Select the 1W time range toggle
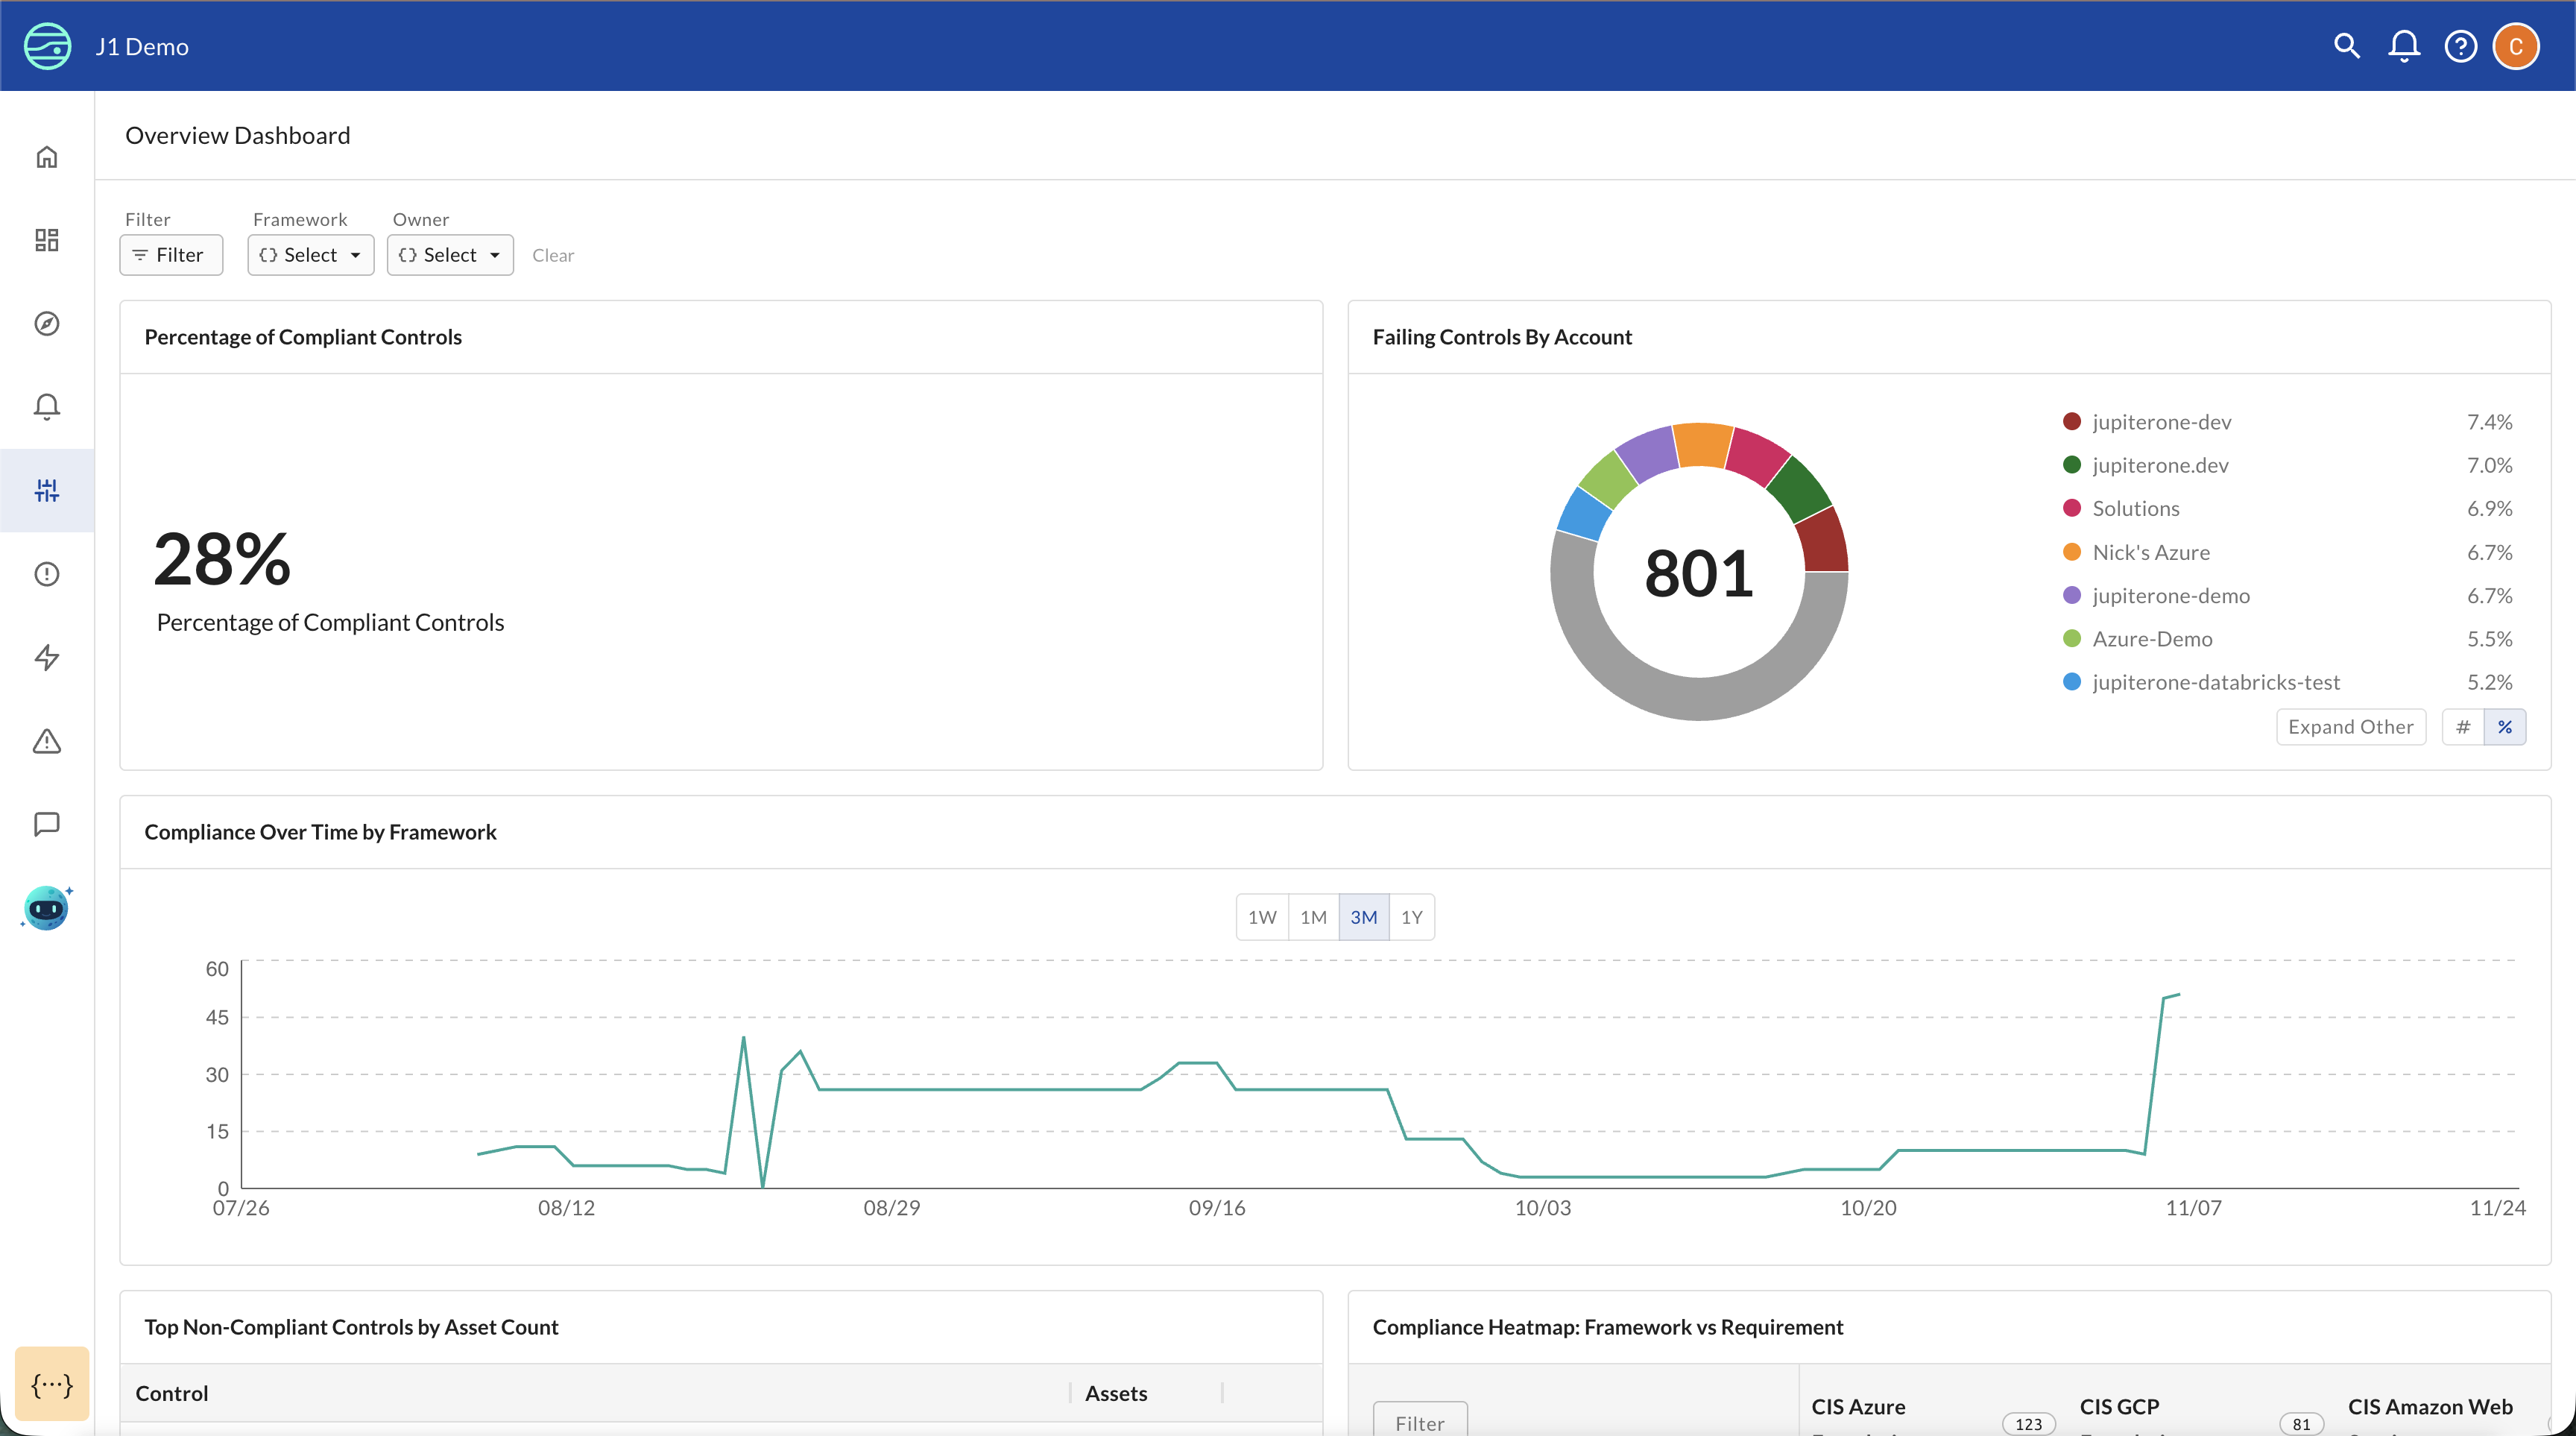The height and width of the screenshot is (1436, 2576). pyautogui.click(x=1261, y=916)
